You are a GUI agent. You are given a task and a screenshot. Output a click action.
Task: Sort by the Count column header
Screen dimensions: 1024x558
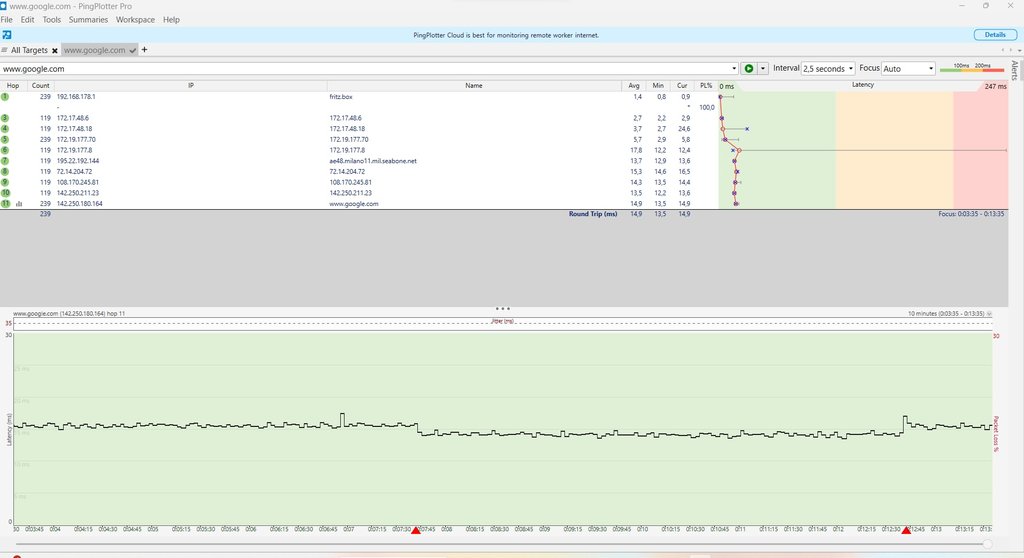(x=40, y=86)
